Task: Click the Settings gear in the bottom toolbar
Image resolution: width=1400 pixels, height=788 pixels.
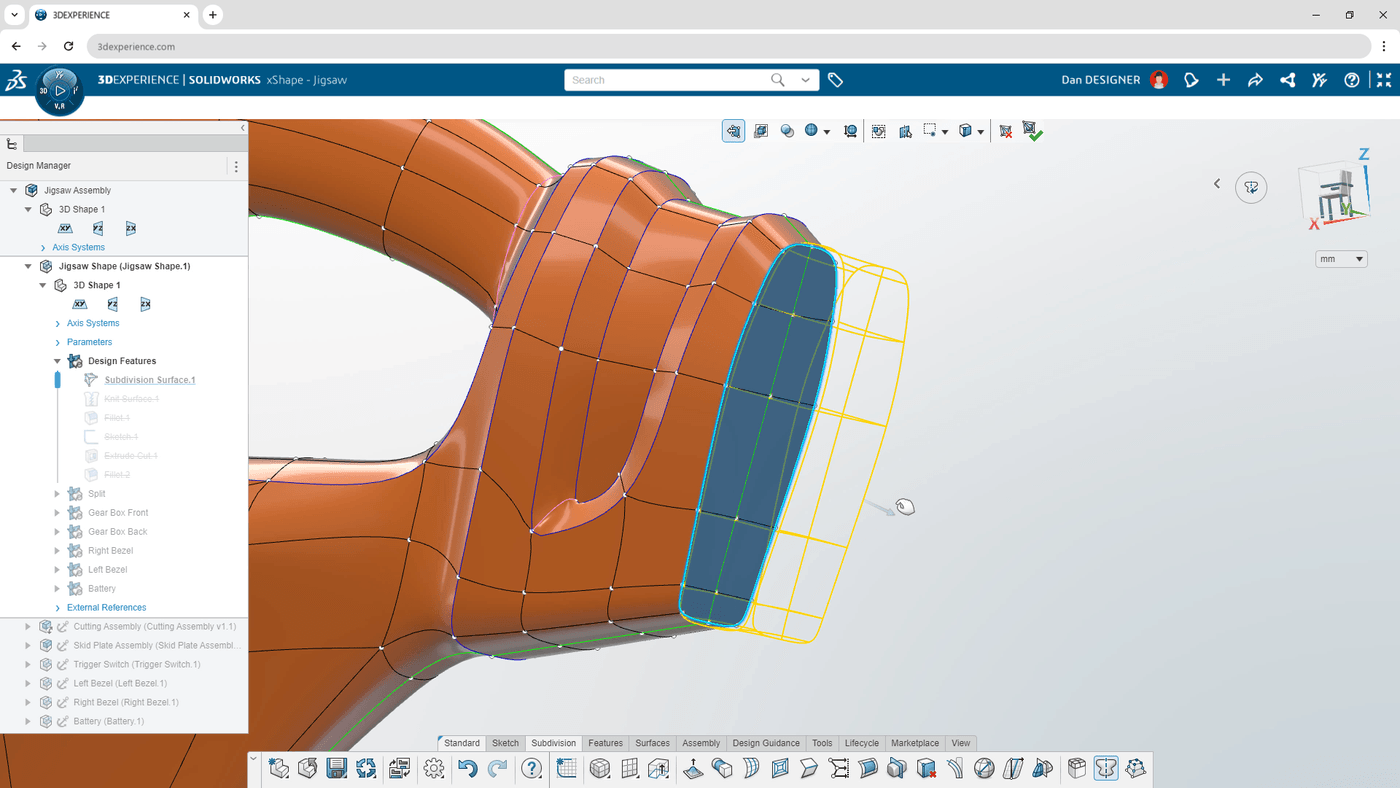Action: coord(433,768)
